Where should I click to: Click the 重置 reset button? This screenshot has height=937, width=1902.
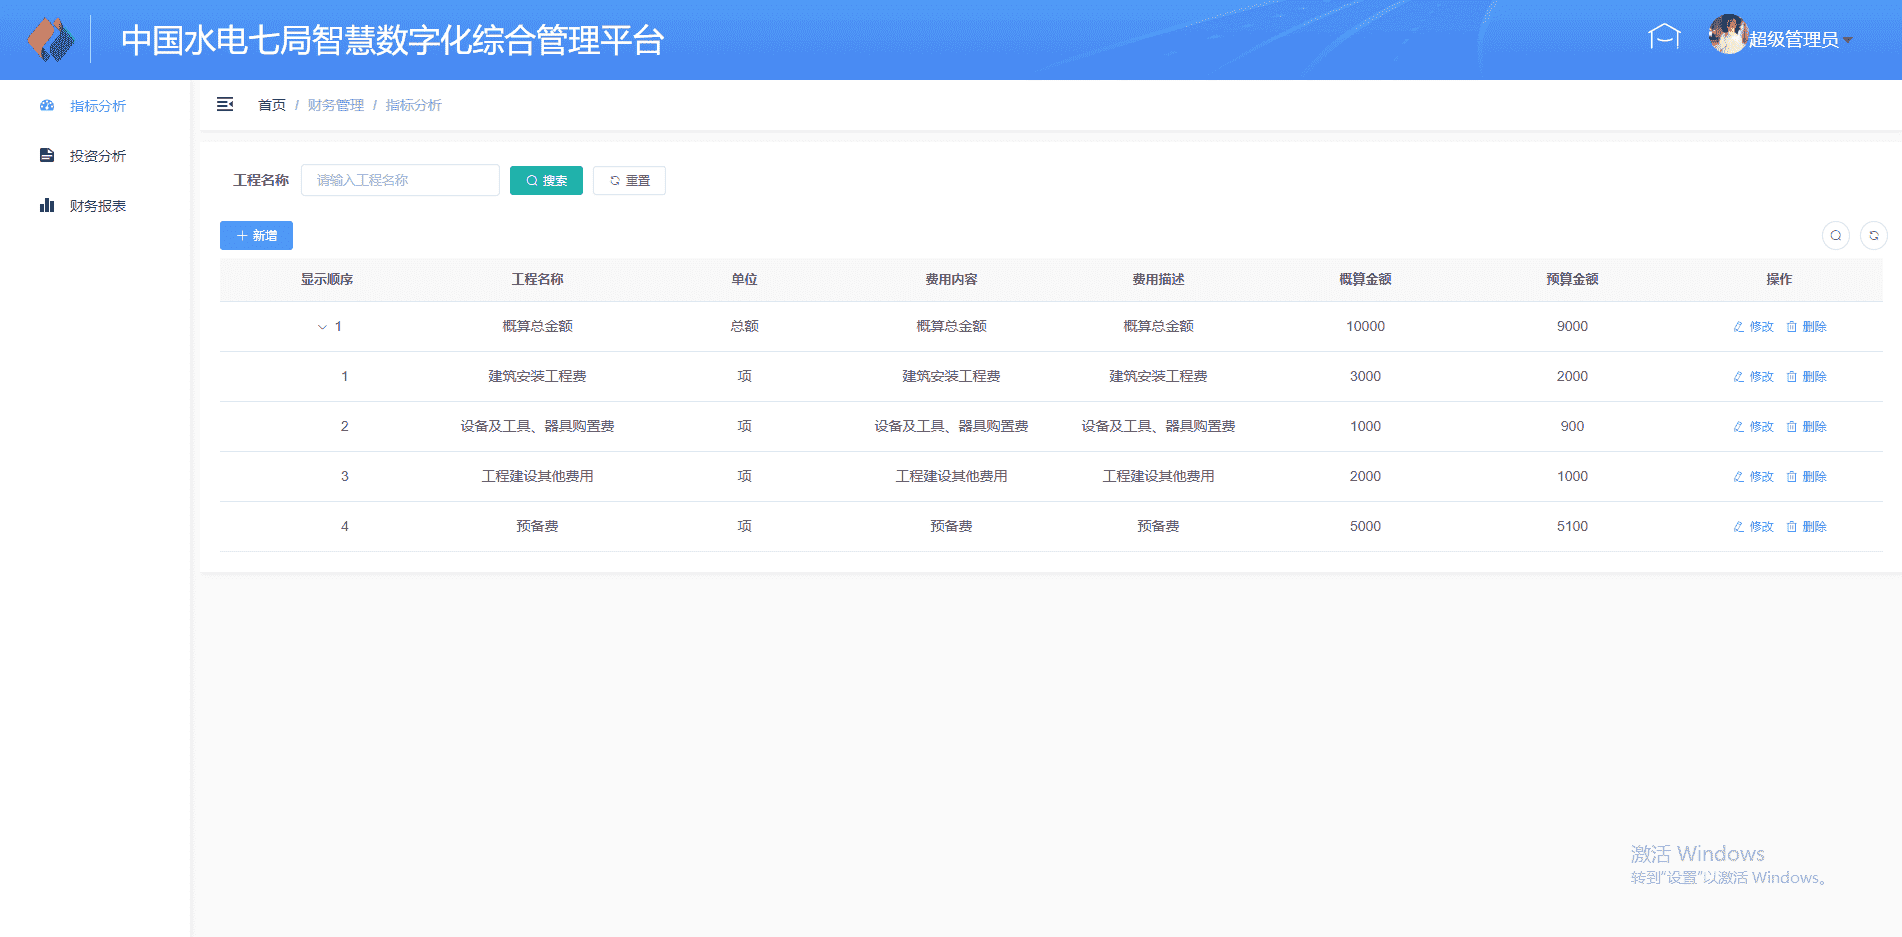629,181
